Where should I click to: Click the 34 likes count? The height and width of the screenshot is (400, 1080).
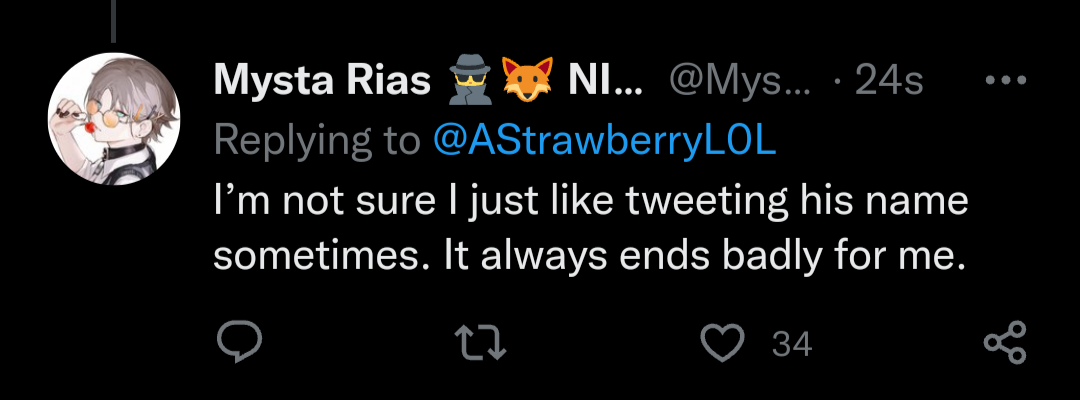792,345
